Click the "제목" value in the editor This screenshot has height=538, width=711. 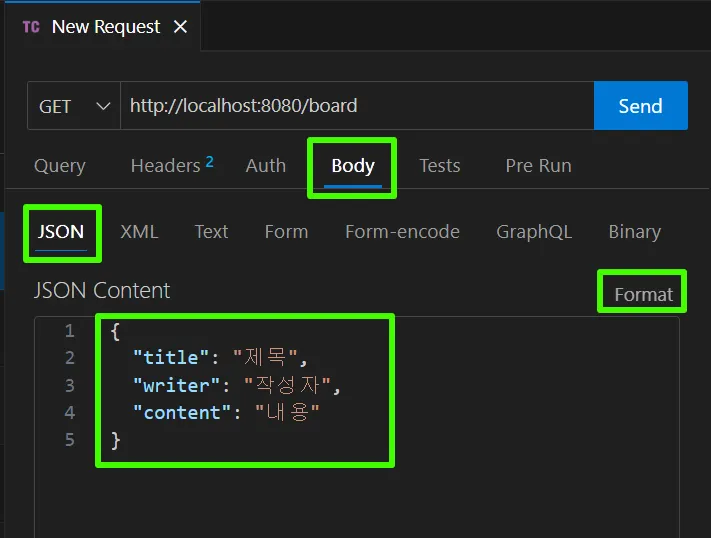coord(265,357)
